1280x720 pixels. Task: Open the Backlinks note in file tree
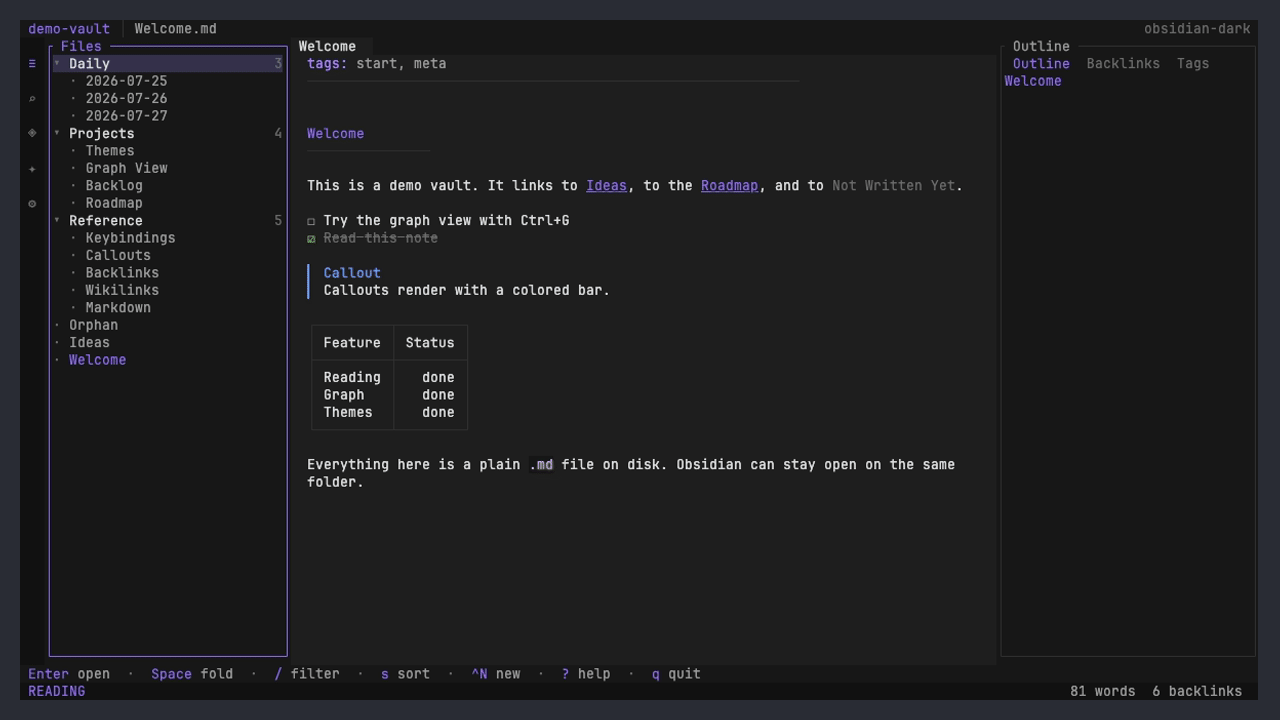click(122, 273)
